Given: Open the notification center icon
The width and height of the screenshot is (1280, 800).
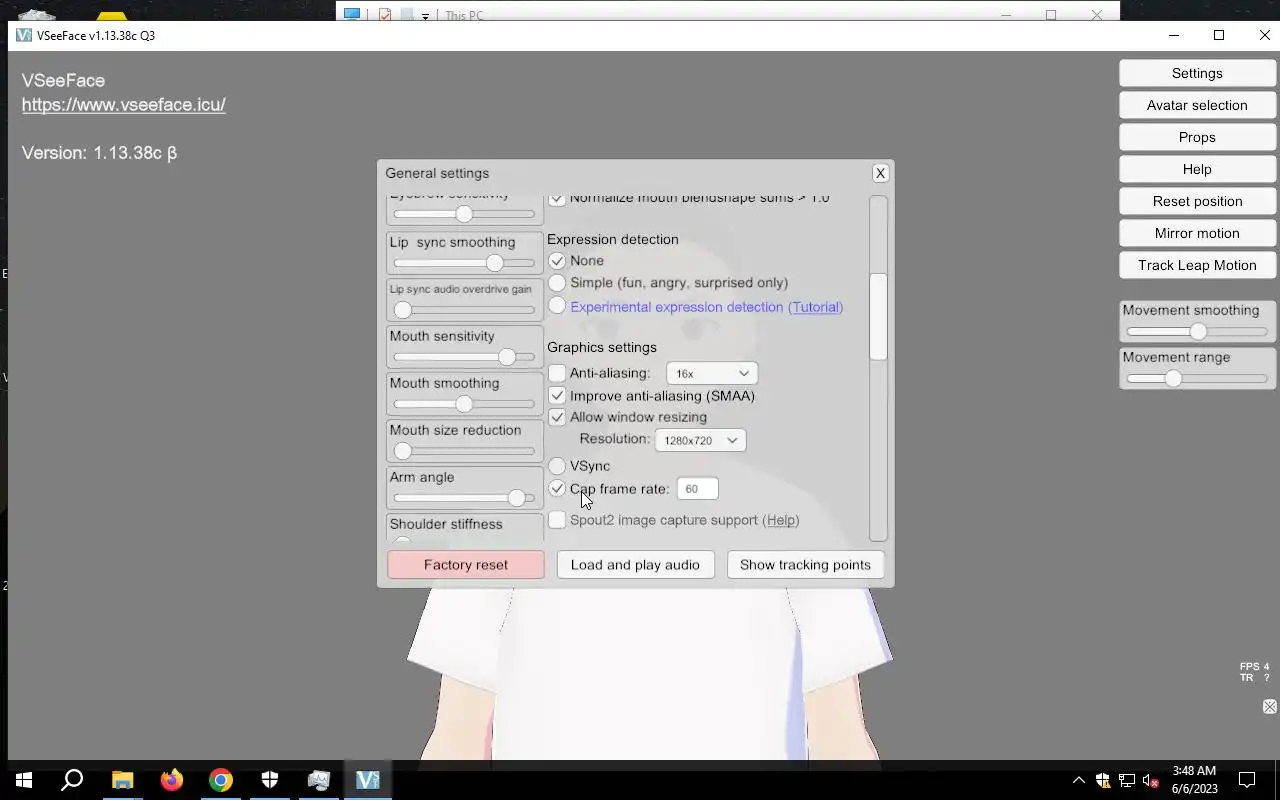Looking at the screenshot, I should pos(1247,780).
